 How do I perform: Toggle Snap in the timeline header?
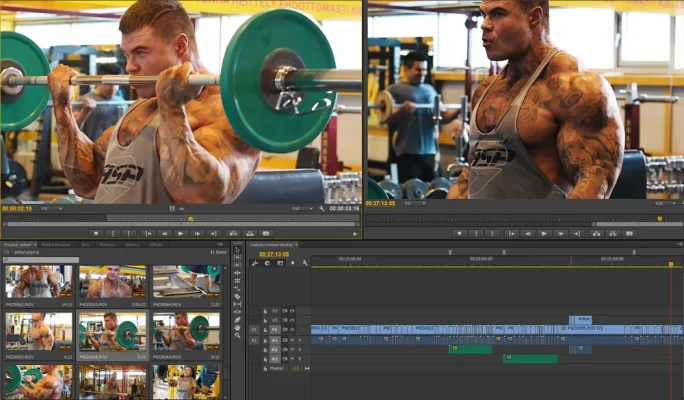tap(267, 263)
